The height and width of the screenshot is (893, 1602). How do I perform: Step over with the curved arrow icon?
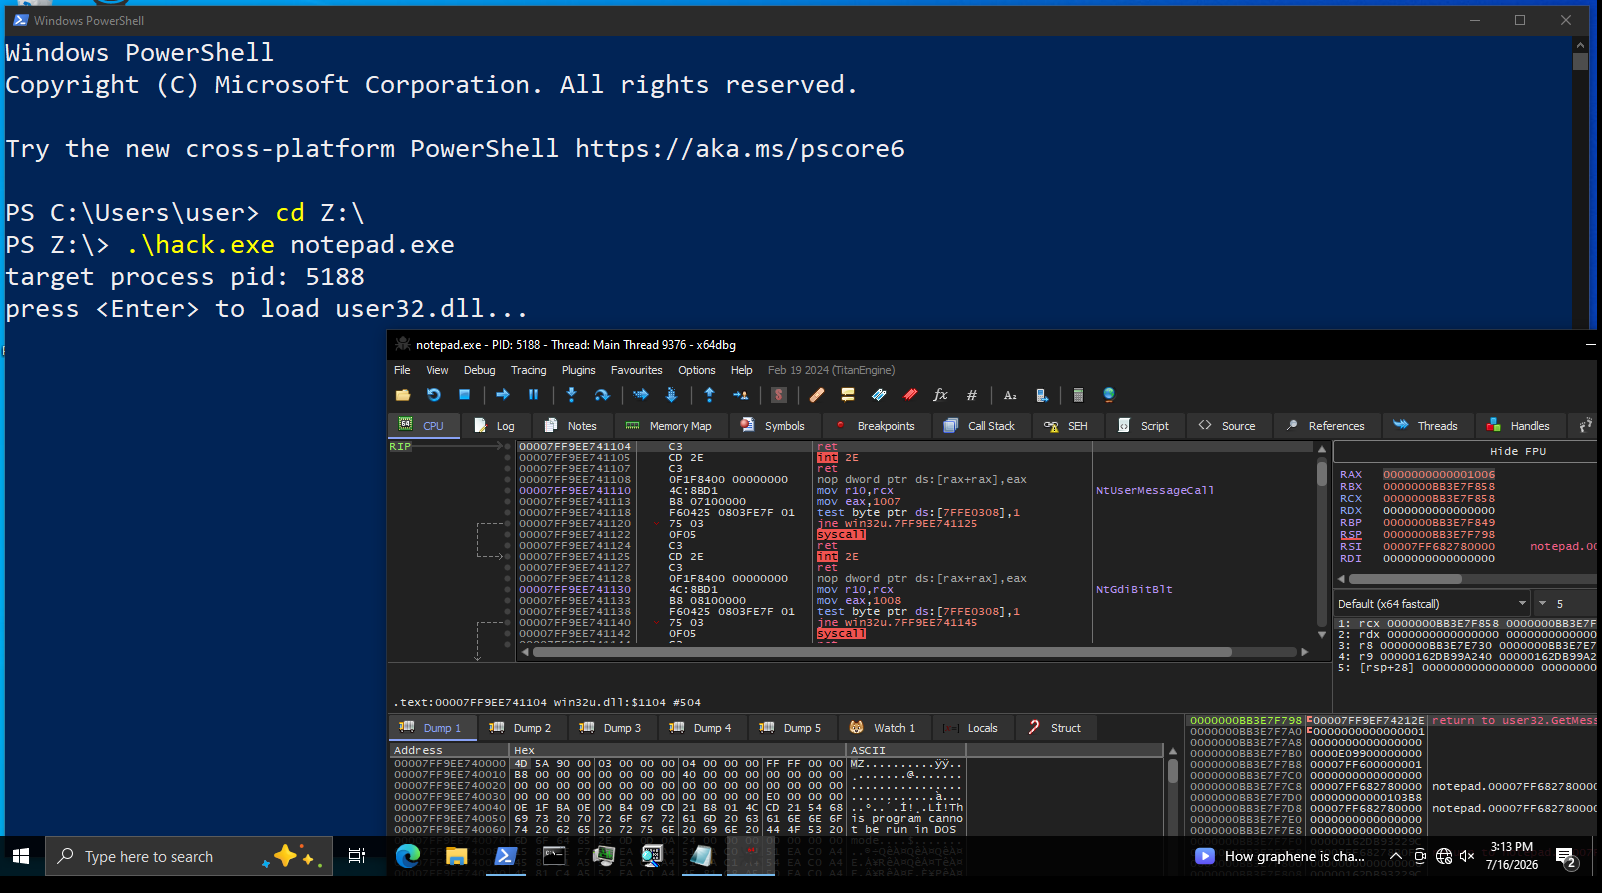point(602,395)
